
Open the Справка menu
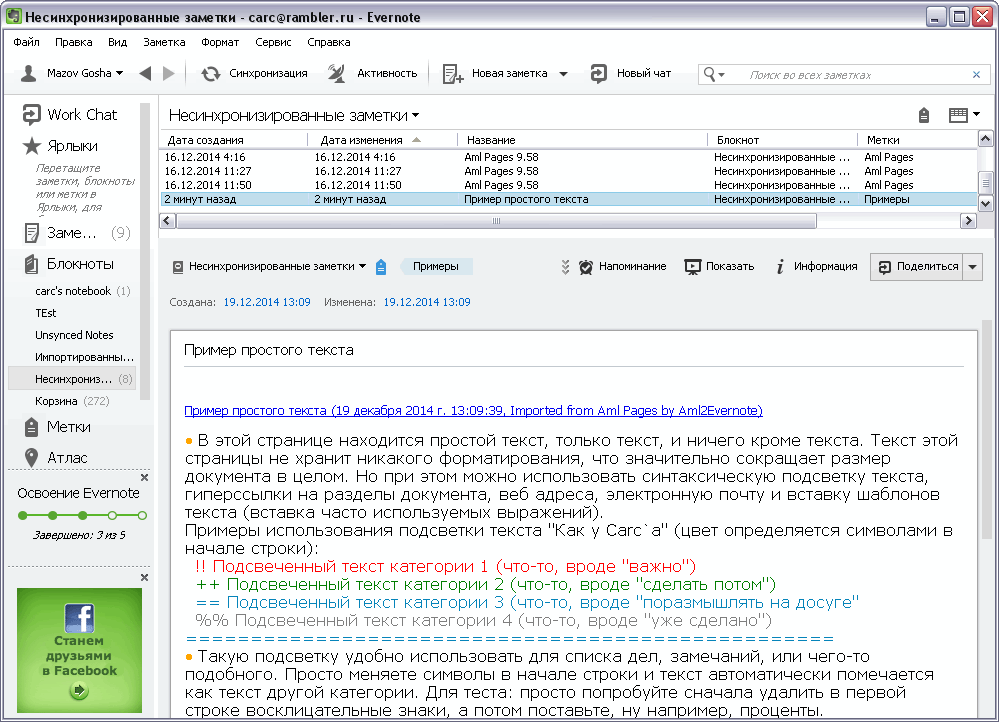328,42
